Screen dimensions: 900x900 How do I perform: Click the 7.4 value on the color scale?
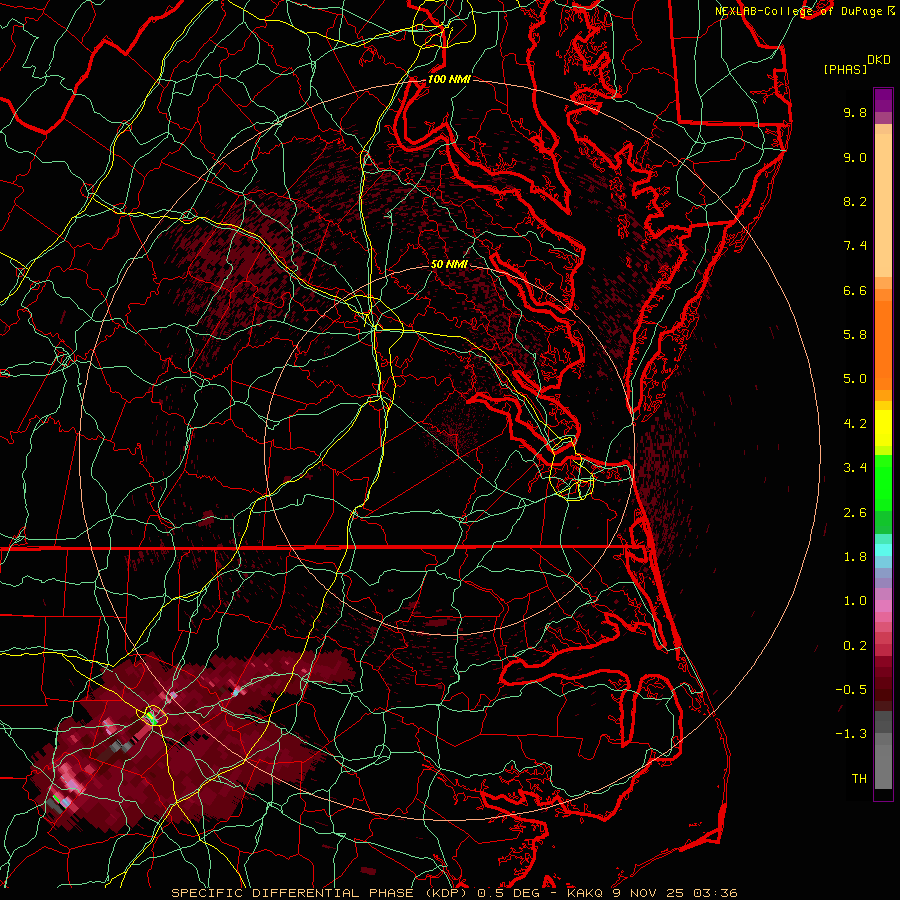[x=855, y=246]
